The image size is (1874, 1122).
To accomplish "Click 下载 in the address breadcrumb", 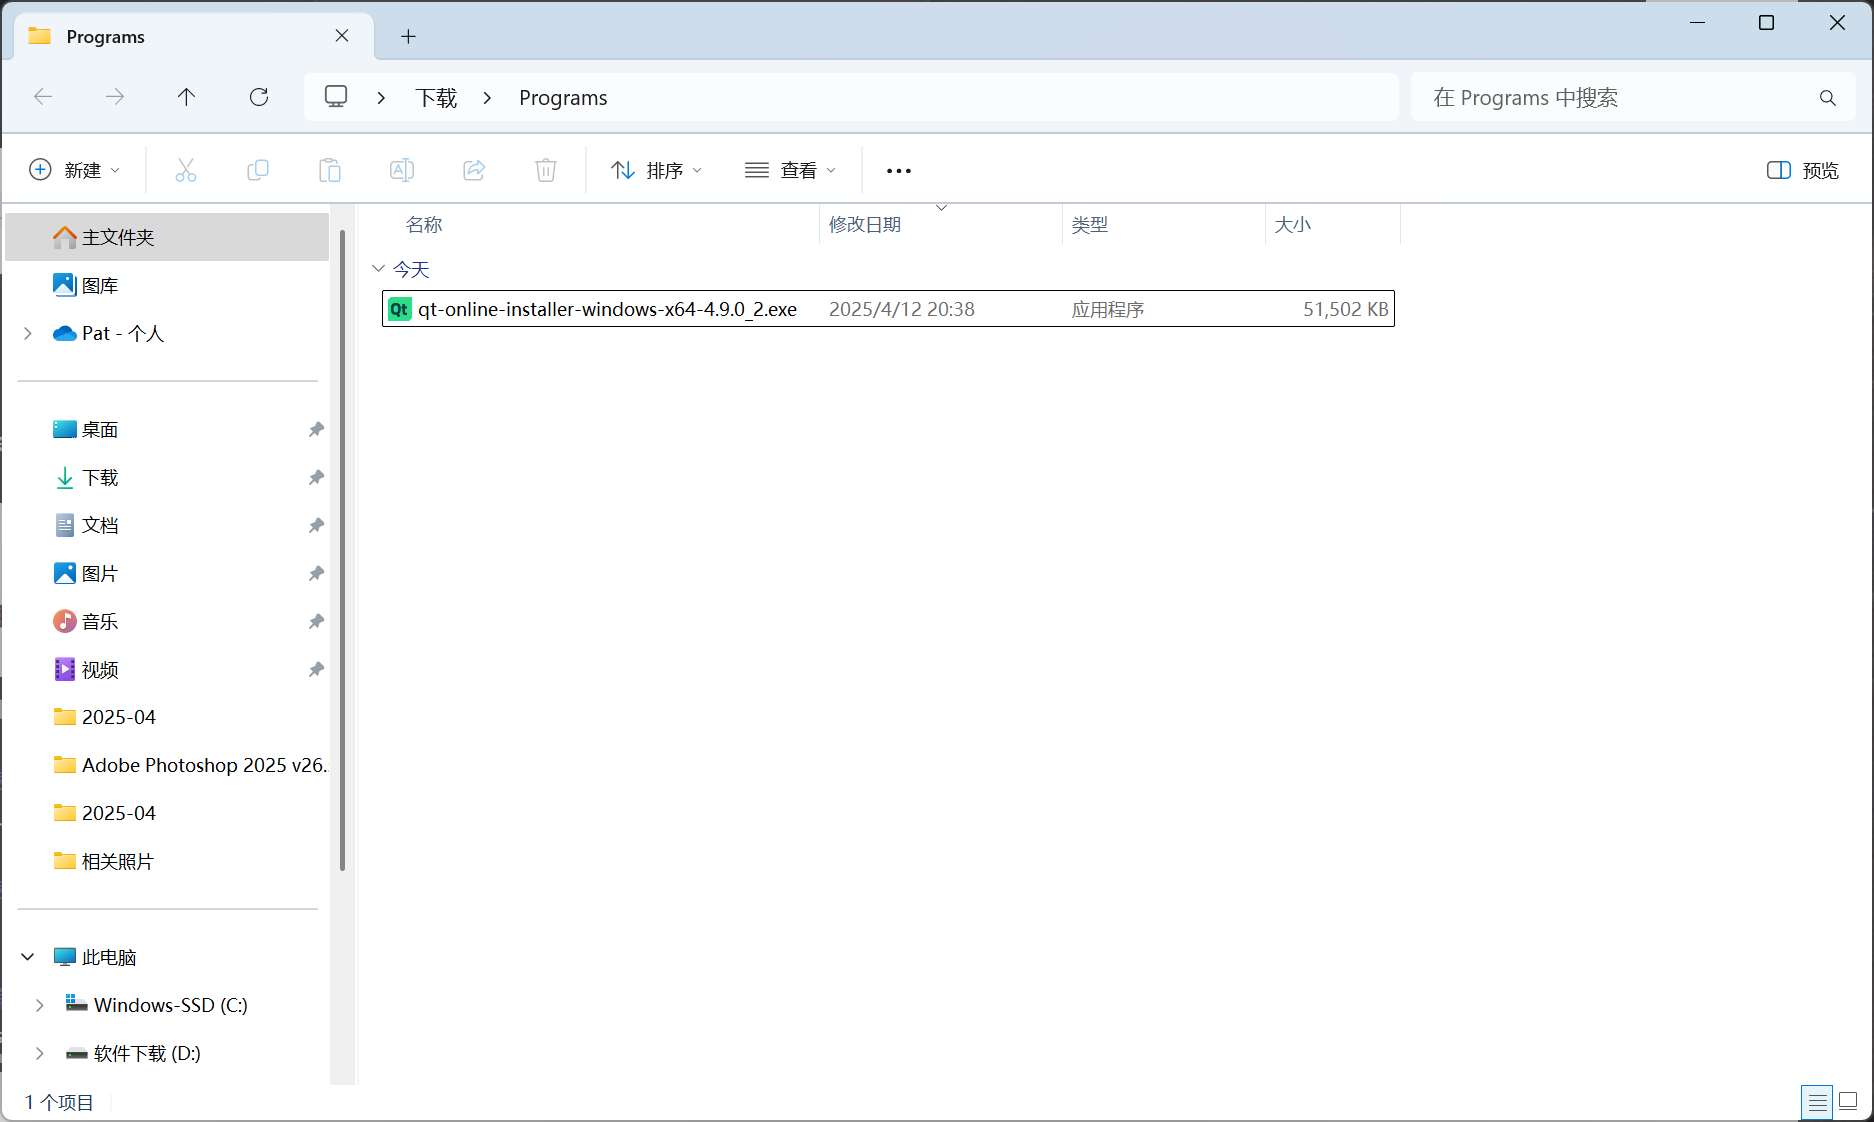I will [436, 98].
